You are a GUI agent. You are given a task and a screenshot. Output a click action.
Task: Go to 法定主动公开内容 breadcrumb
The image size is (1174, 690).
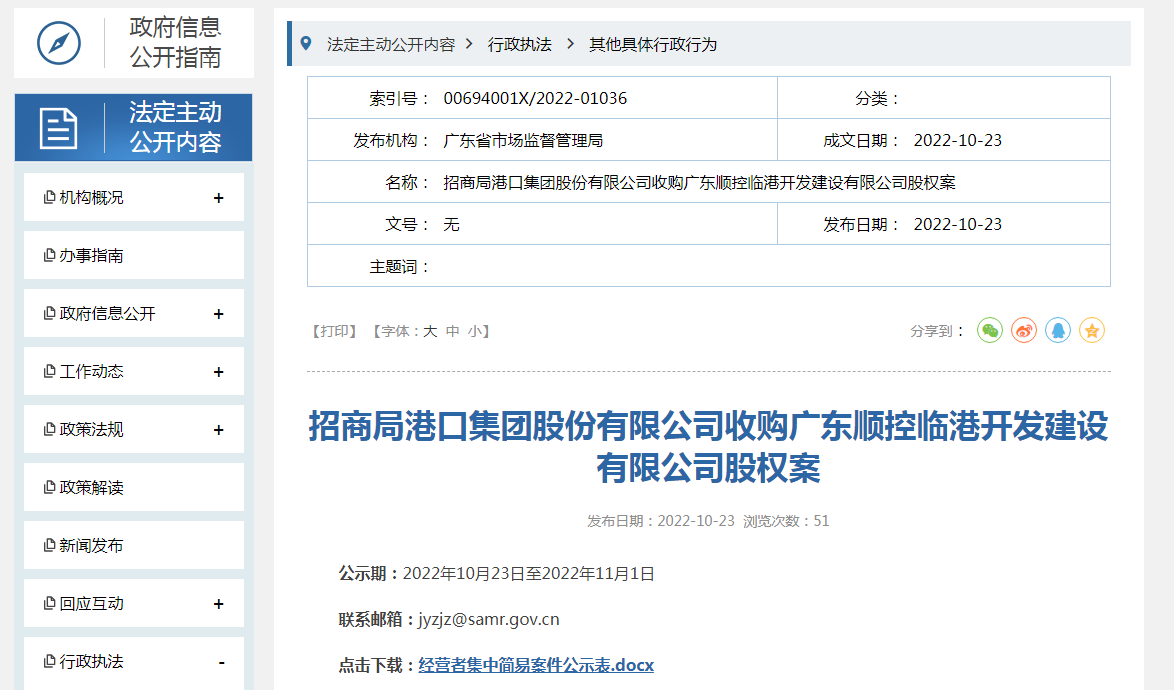pos(391,45)
